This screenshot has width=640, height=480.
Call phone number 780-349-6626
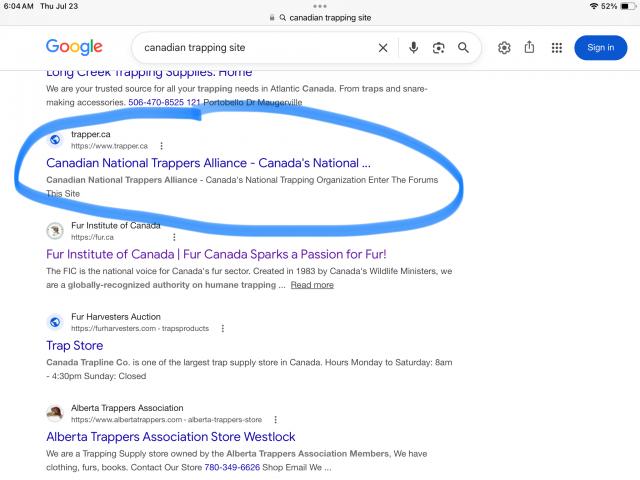pos(232,467)
